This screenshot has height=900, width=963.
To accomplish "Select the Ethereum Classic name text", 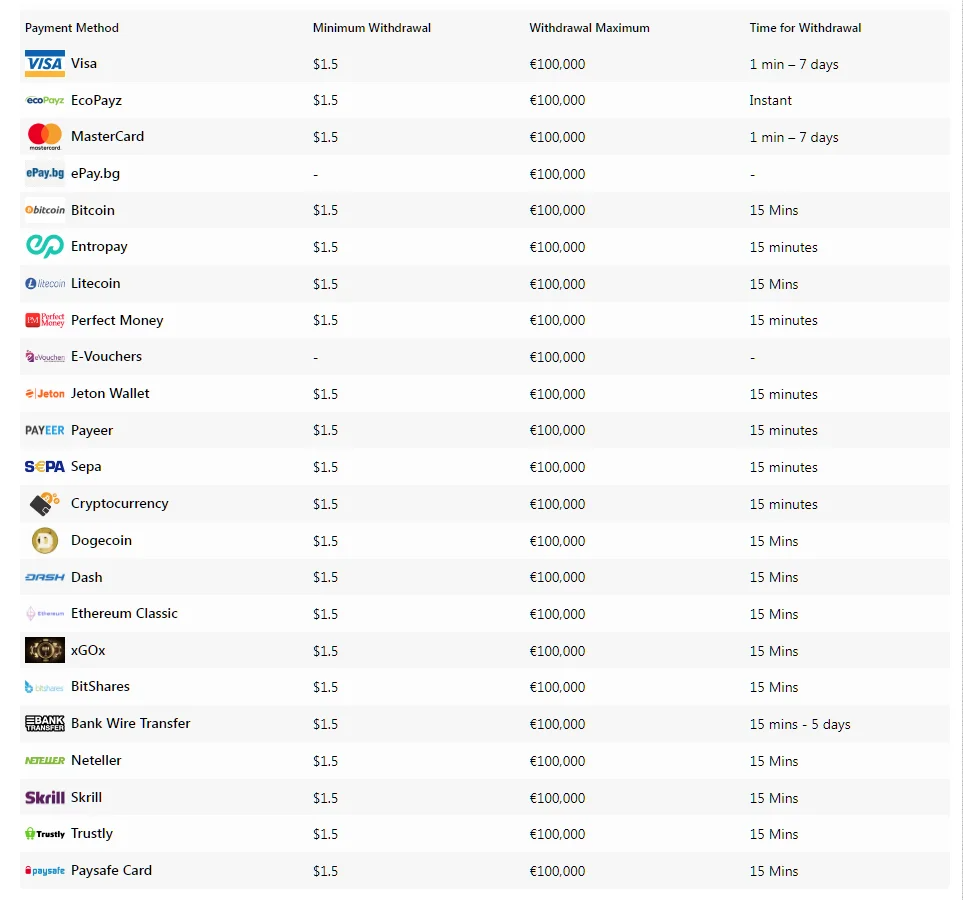I will pyautogui.click(x=124, y=614).
